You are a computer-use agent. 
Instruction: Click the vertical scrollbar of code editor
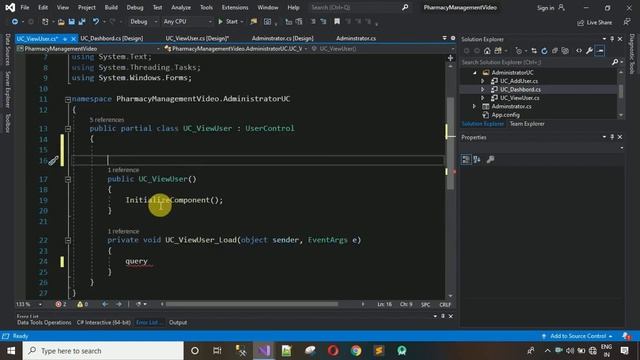click(x=451, y=143)
